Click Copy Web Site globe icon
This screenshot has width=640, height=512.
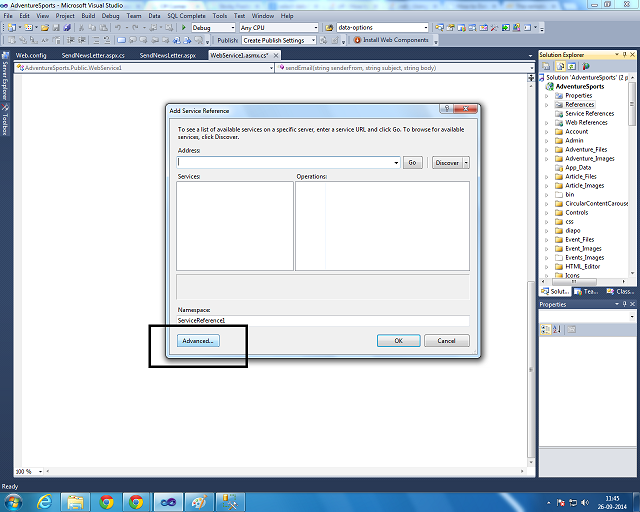pyautogui.click(x=586, y=66)
